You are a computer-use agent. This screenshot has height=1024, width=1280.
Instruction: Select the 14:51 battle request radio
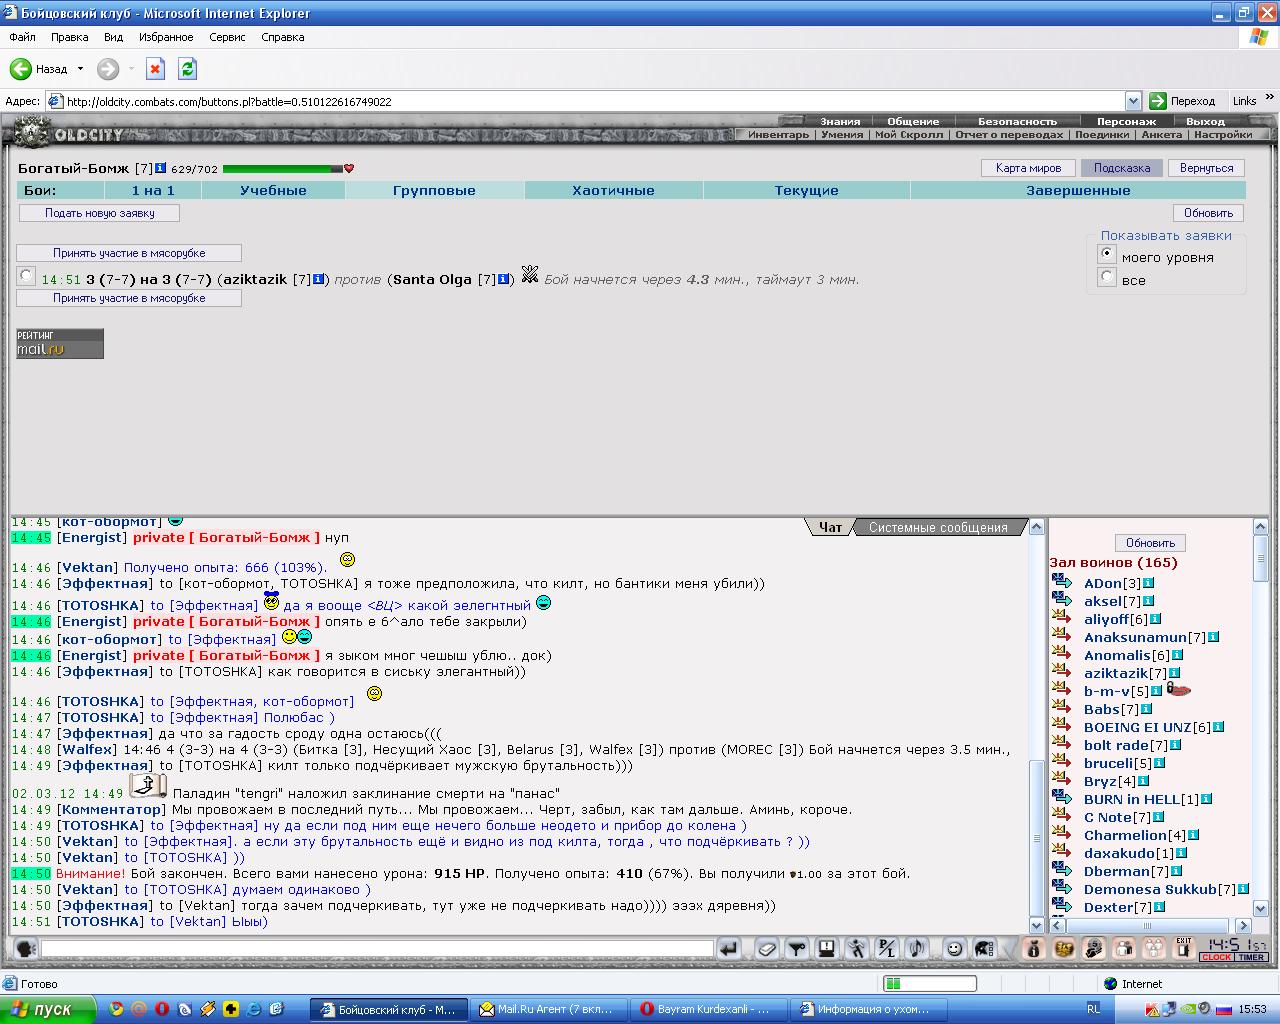pyautogui.click(x=27, y=277)
